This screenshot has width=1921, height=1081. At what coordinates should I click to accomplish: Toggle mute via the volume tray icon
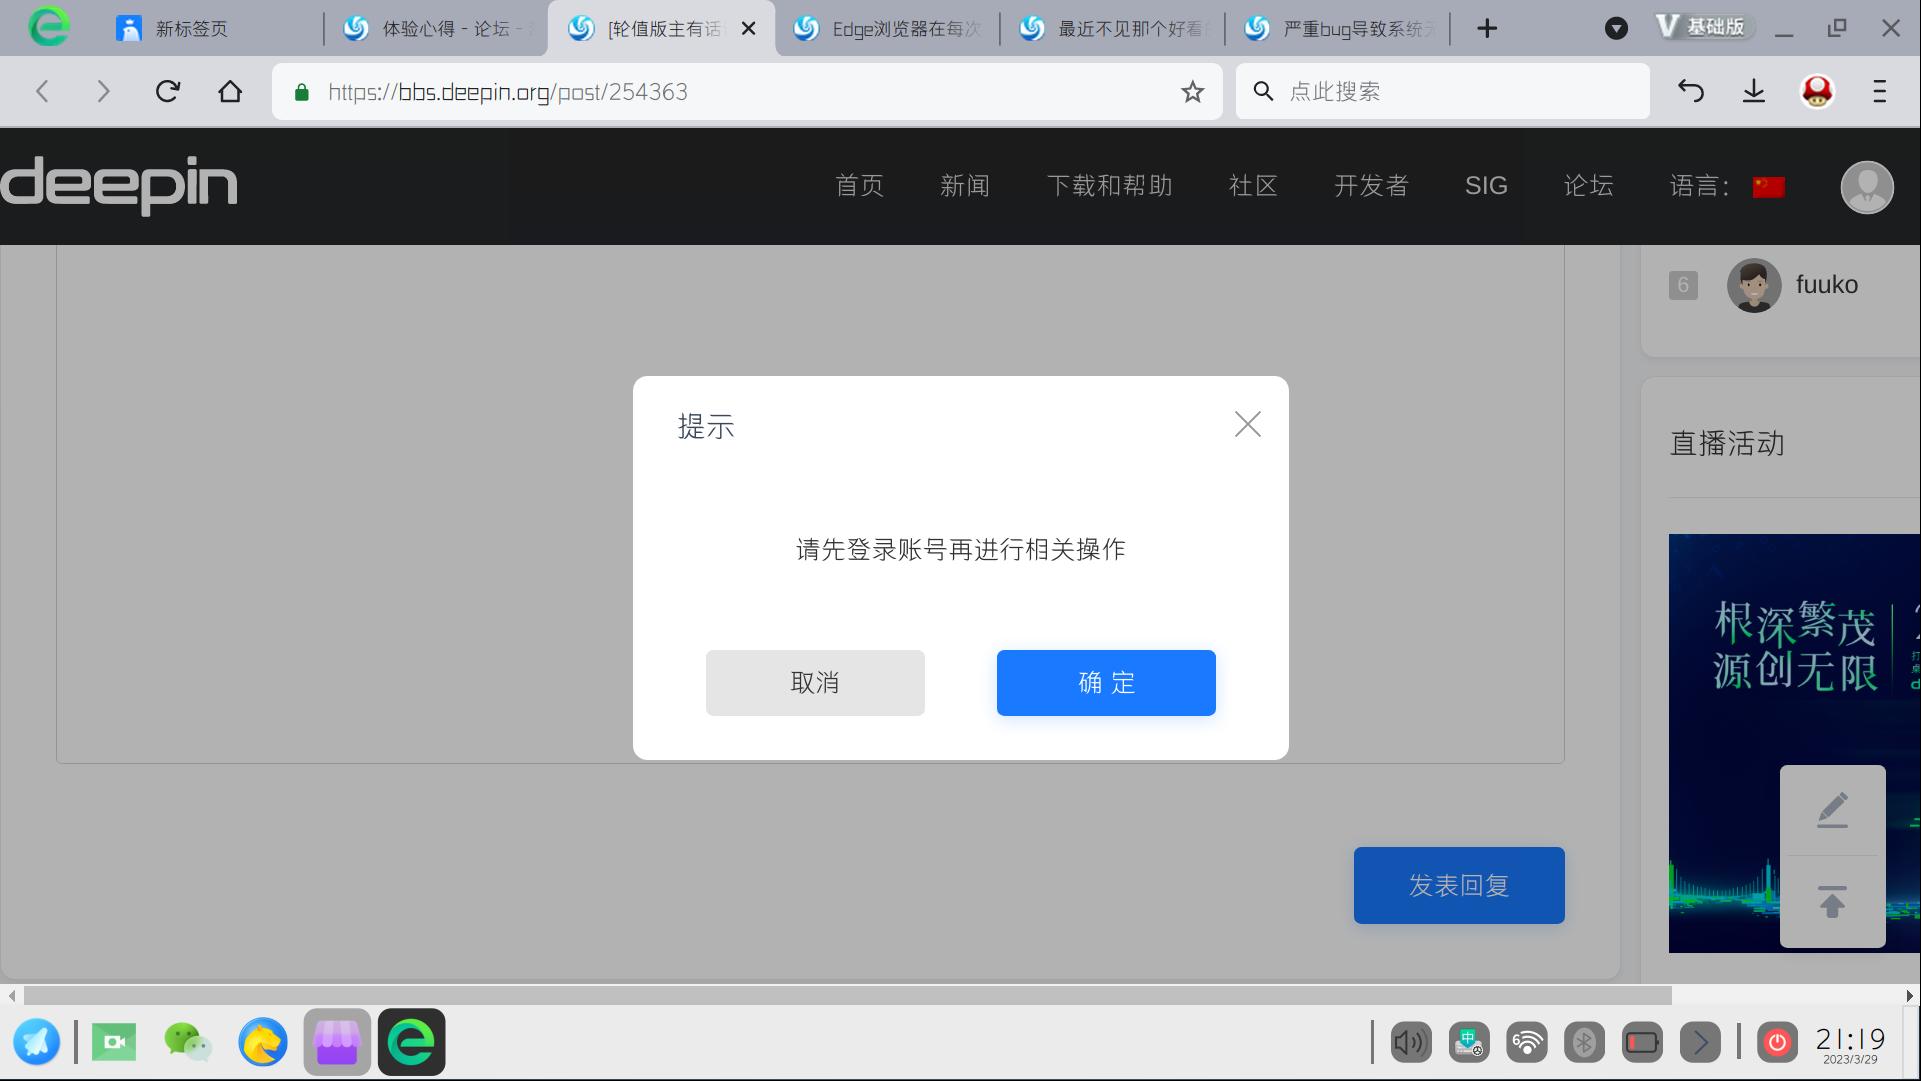point(1410,1042)
